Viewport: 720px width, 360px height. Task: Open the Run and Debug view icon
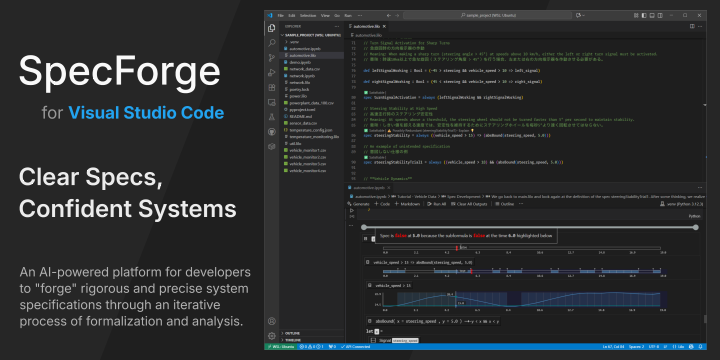[271, 73]
